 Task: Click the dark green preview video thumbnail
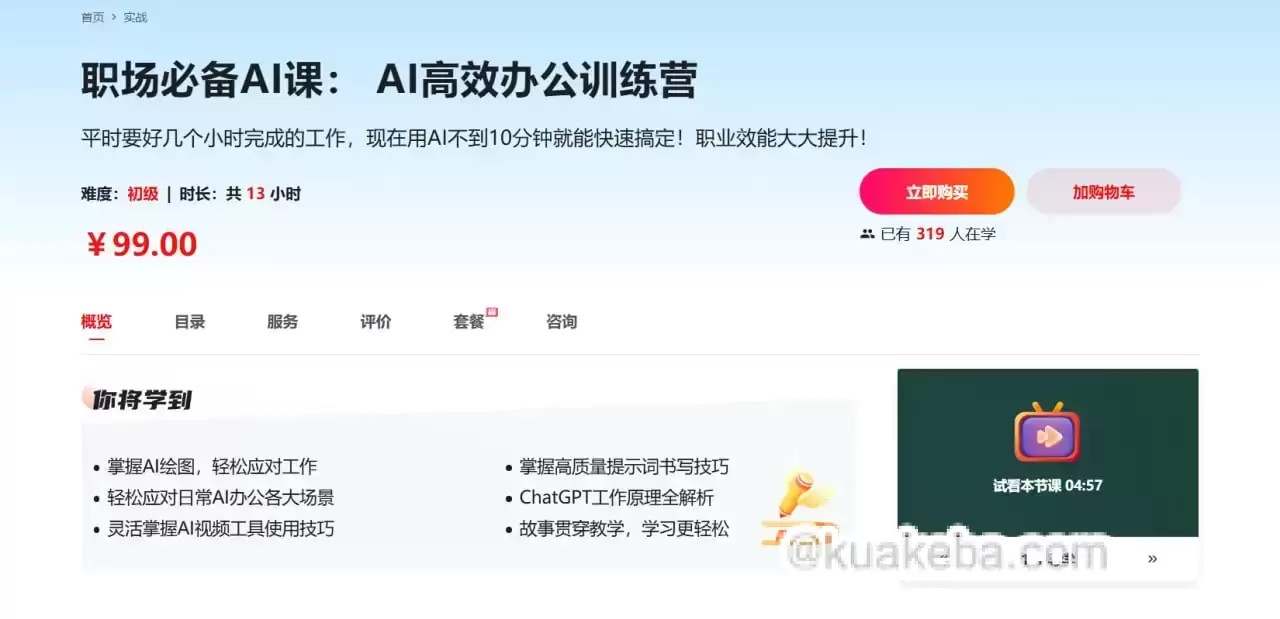coord(1048,453)
